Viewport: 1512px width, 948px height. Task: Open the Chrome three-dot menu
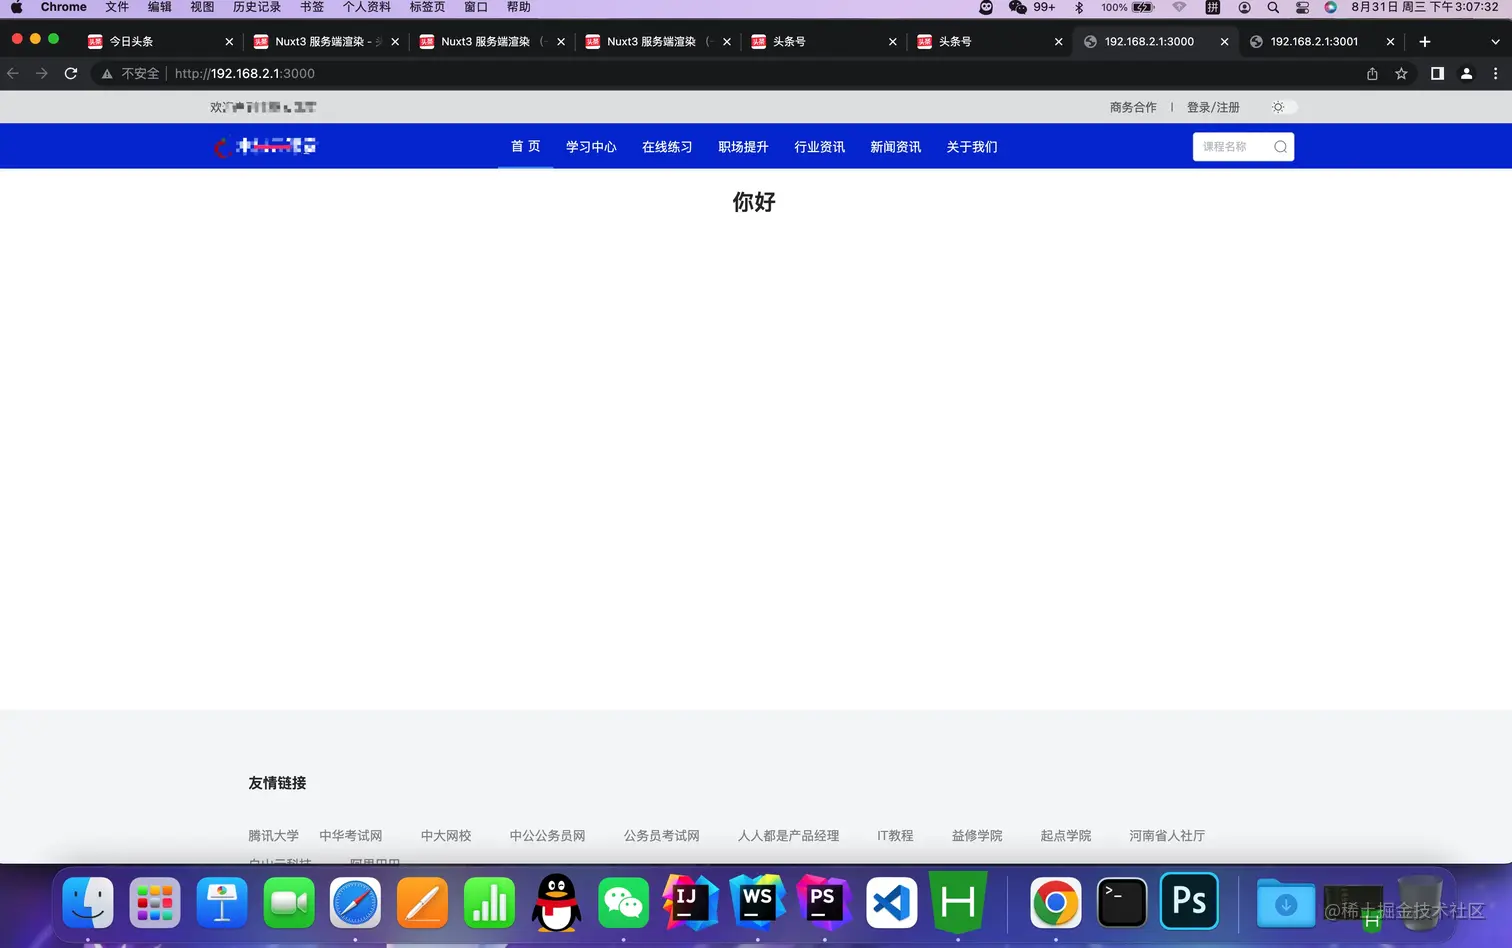1493,73
